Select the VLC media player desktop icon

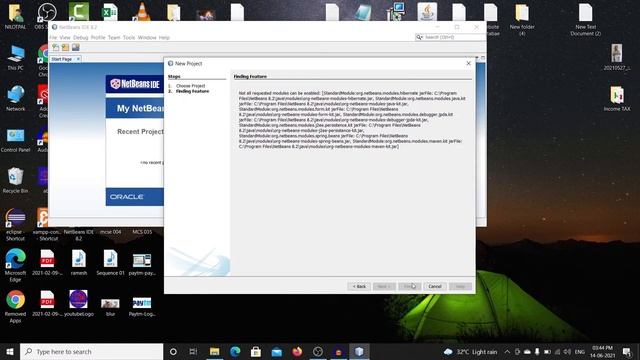click(x=142, y=11)
